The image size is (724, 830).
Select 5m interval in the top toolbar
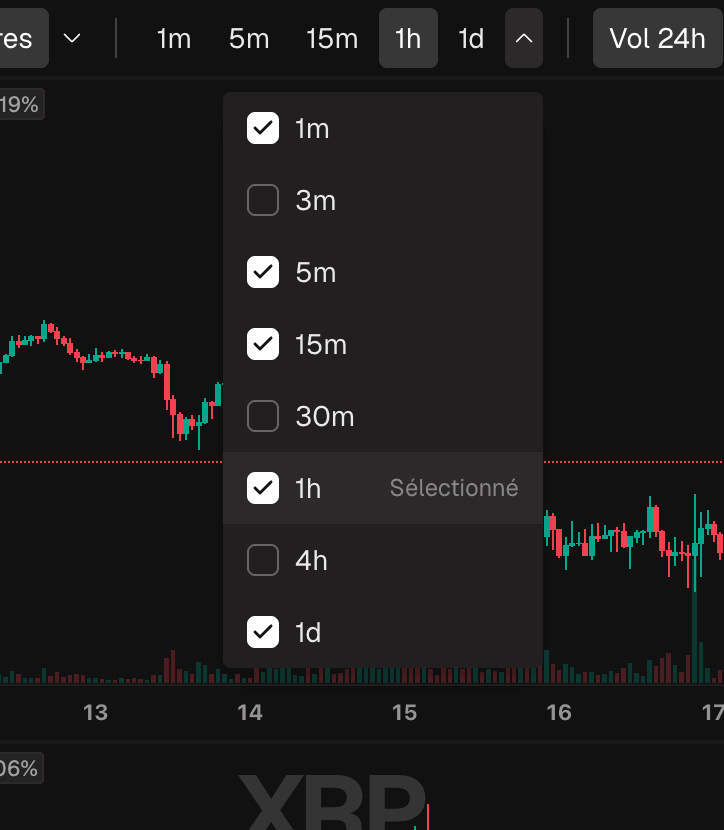(249, 38)
